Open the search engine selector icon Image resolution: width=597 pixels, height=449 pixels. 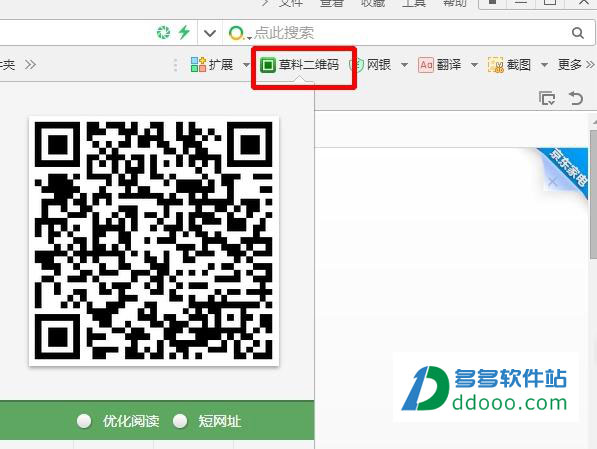238,33
